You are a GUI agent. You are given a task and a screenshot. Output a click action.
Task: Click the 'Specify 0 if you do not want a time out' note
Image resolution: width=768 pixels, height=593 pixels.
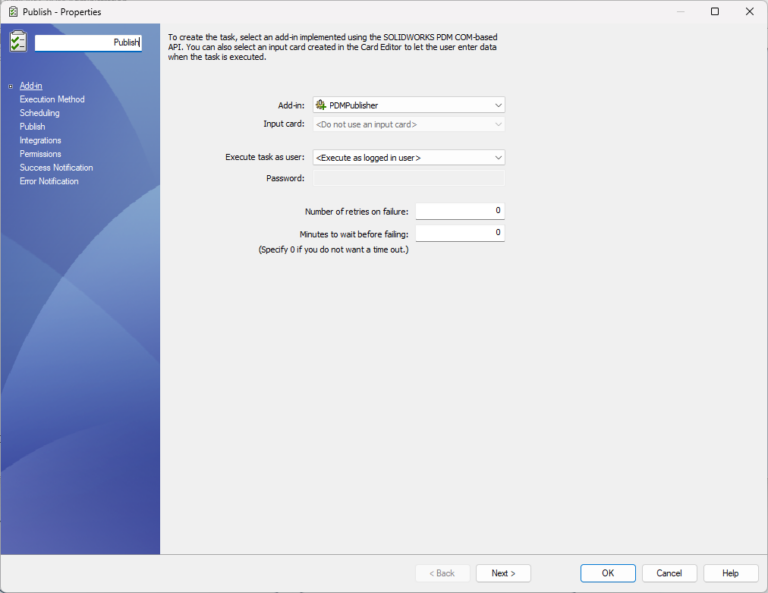pyautogui.click(x=333, y=250)
